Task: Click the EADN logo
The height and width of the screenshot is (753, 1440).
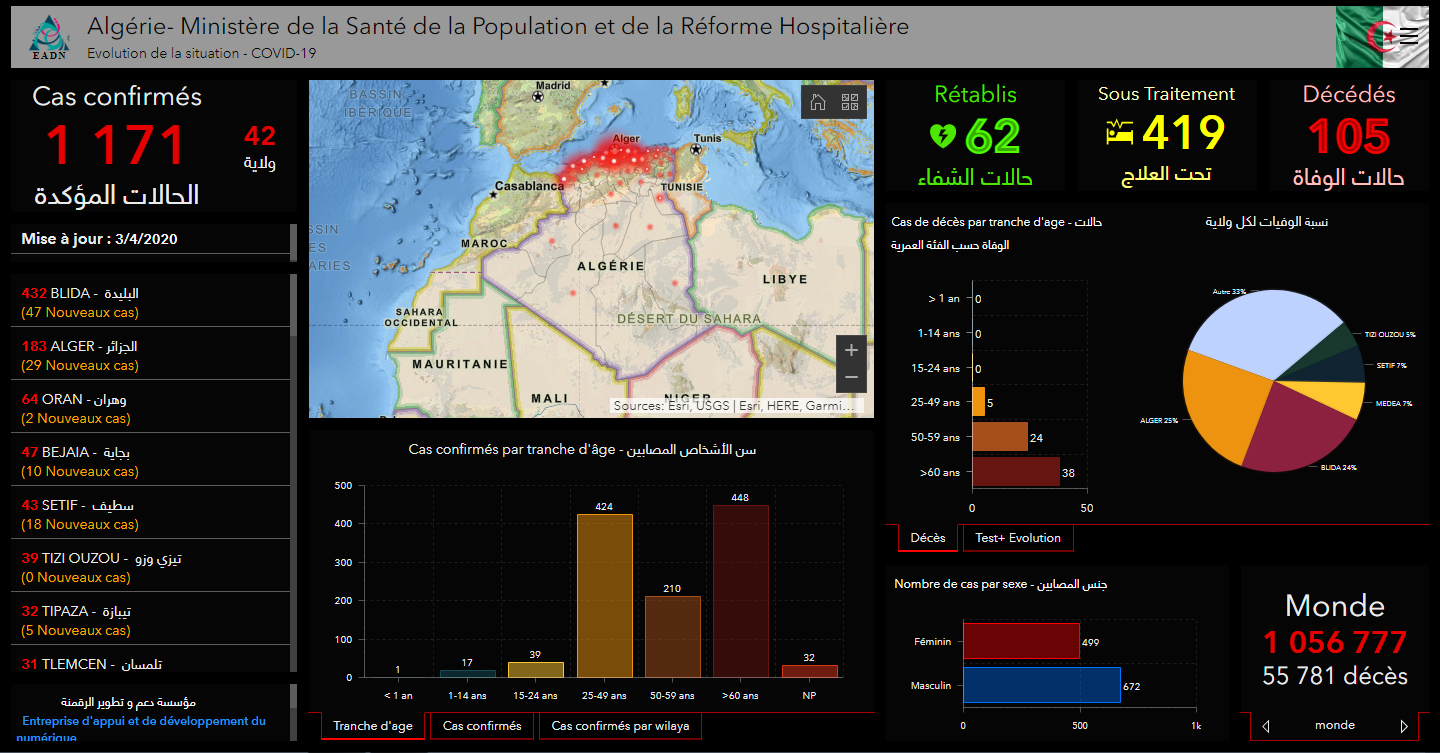Action: click(x=48, y=37)
